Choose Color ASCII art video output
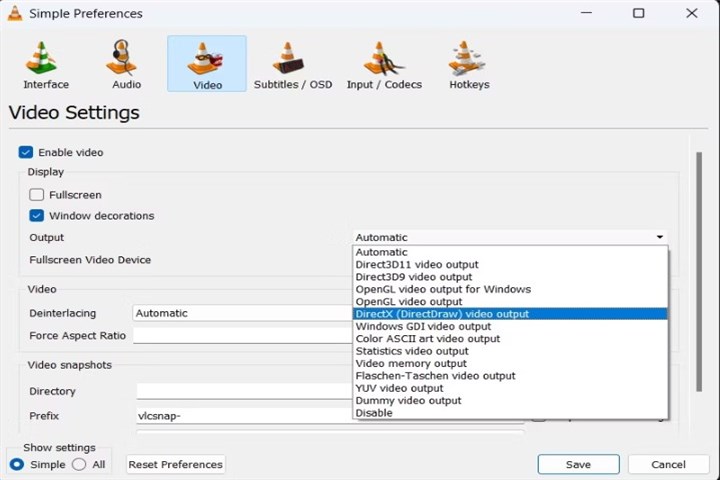Viewport: 720px width, 480px height. [510, 339]
